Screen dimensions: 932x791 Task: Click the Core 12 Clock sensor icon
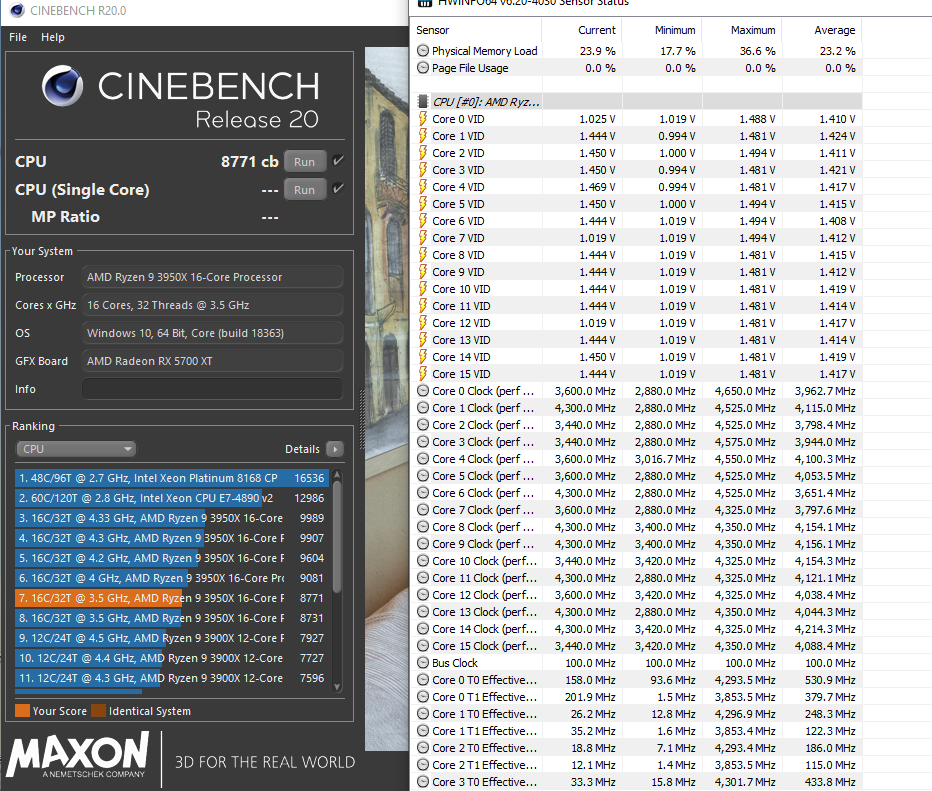point(423,595)
